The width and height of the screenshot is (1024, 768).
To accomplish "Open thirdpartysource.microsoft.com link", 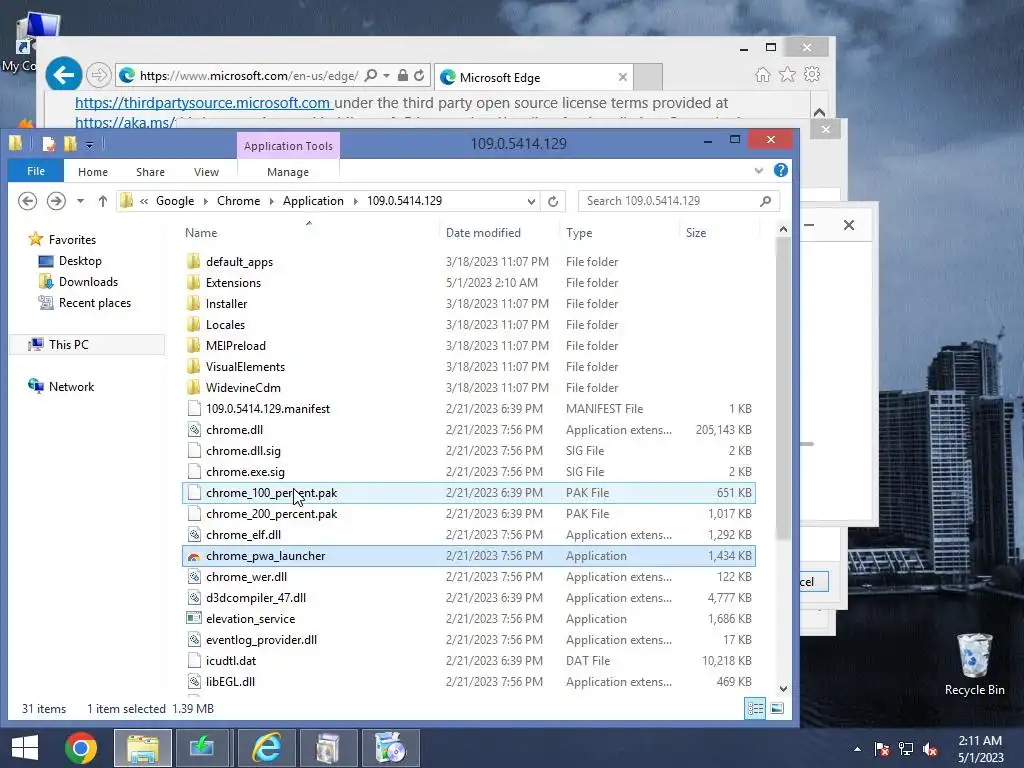I will click(x=202, y=103).
